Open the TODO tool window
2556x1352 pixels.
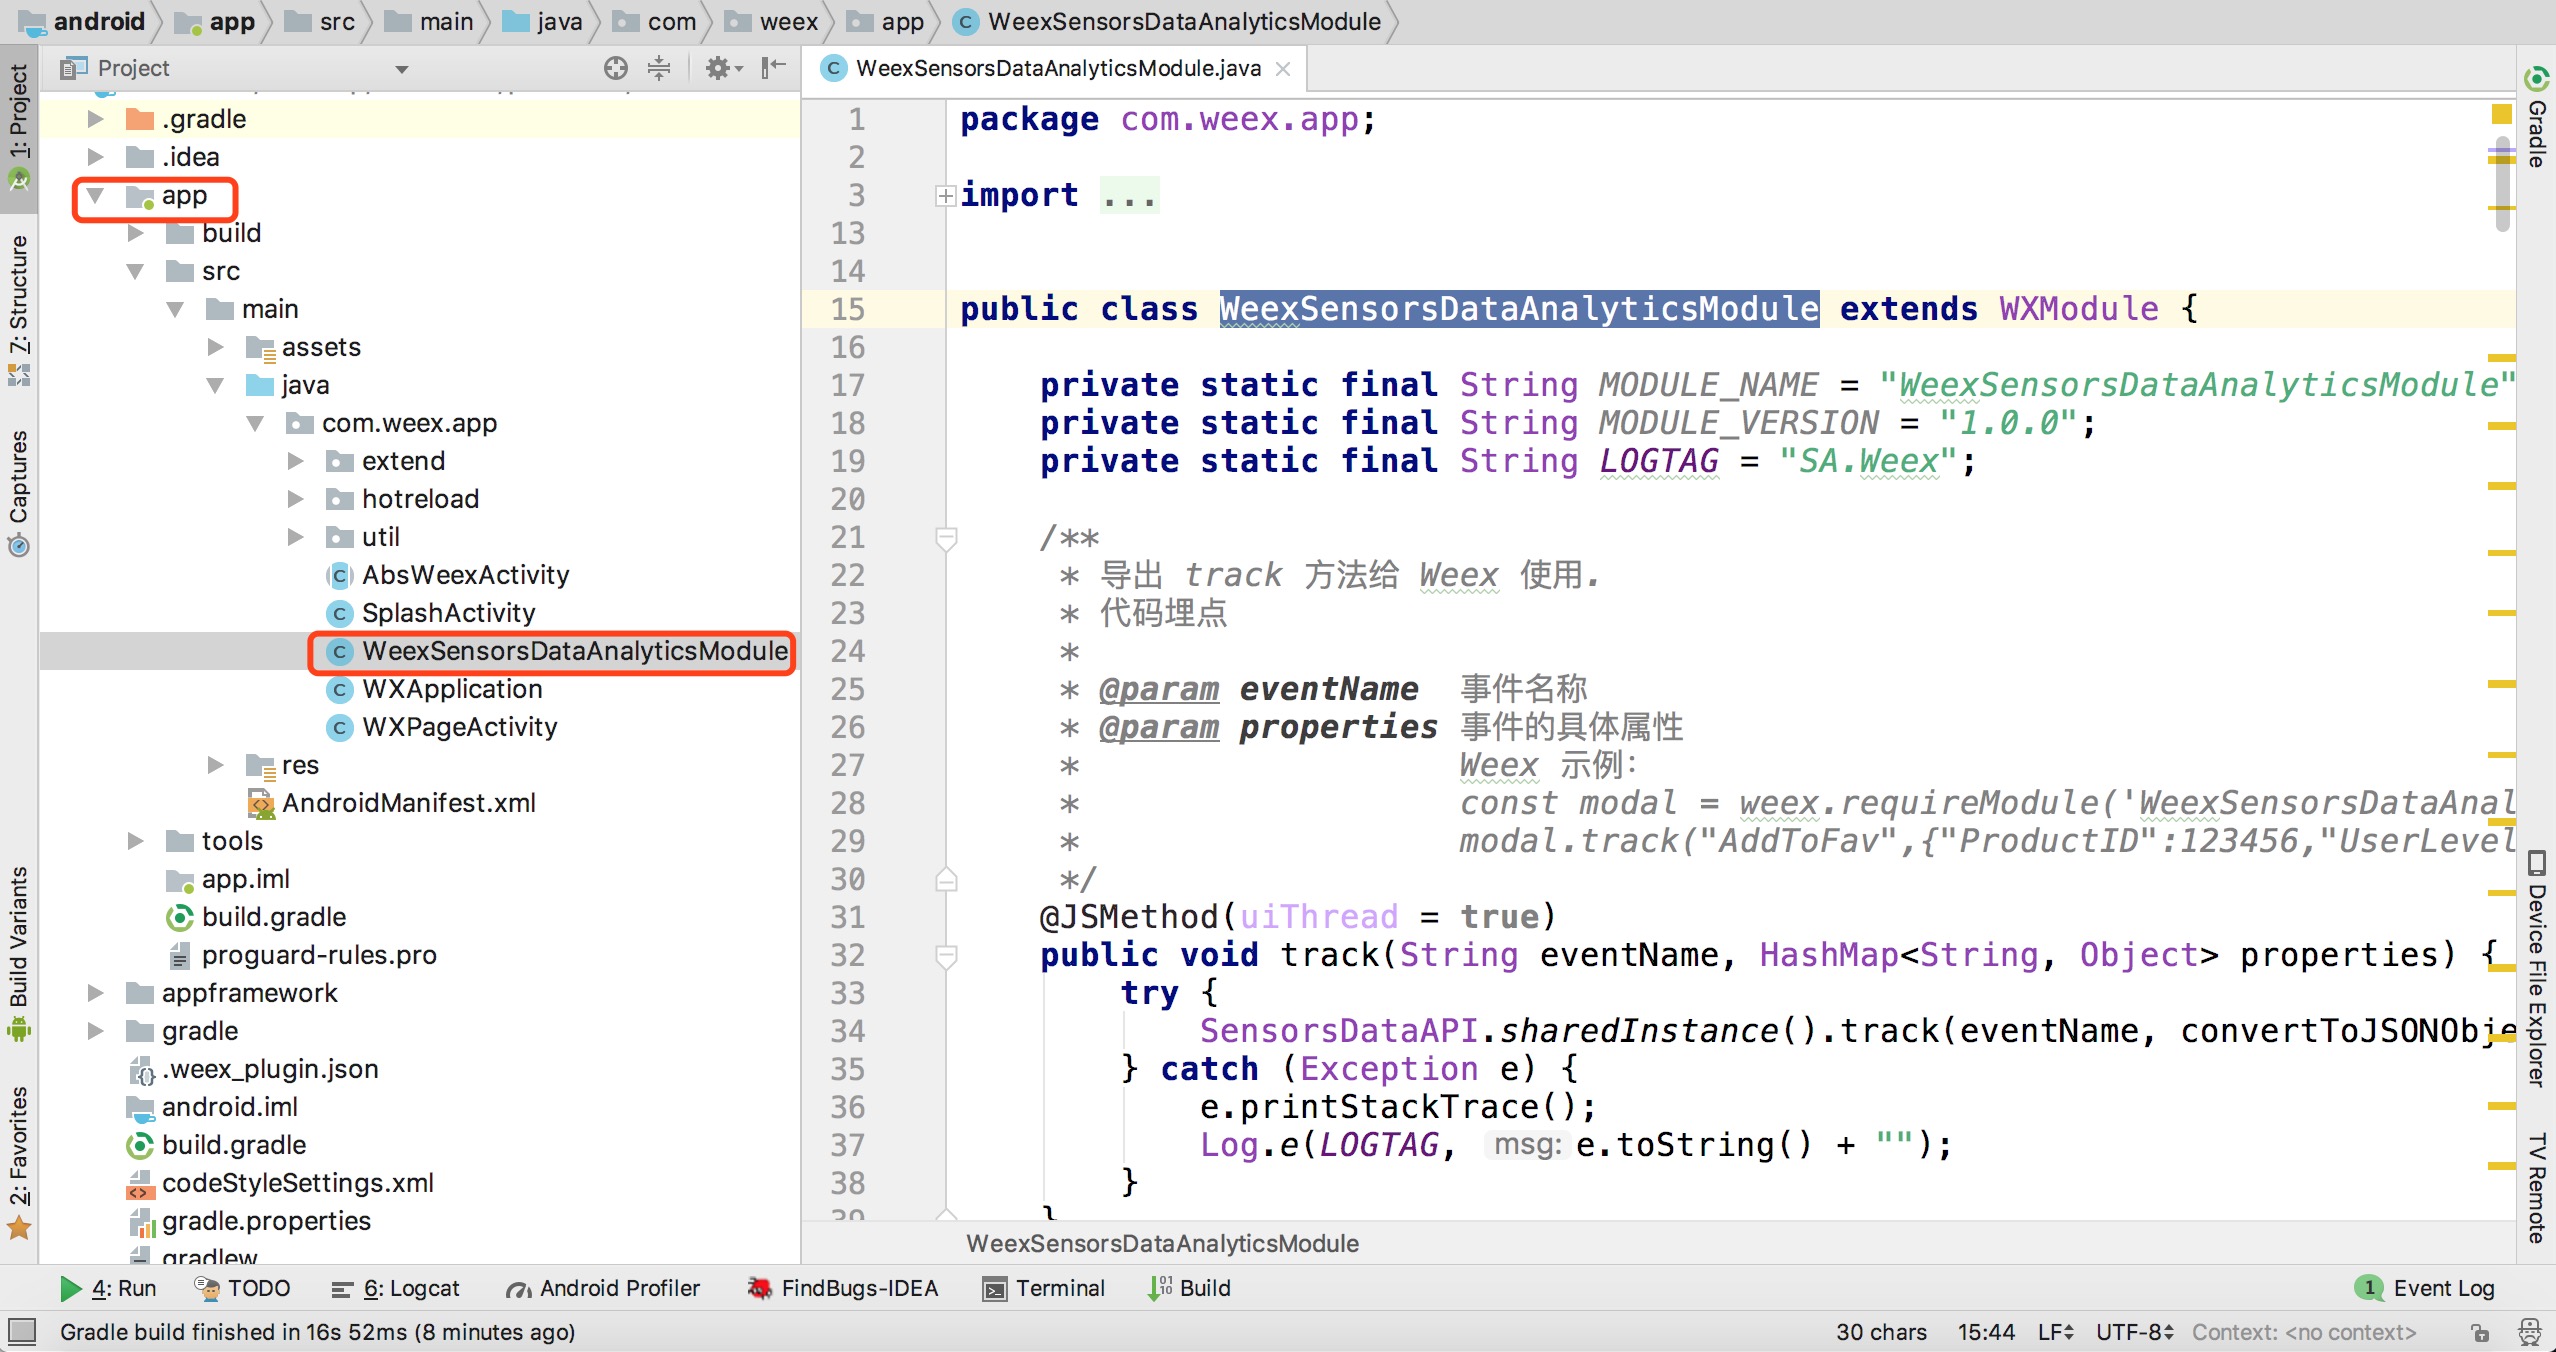coord(243,1288)
